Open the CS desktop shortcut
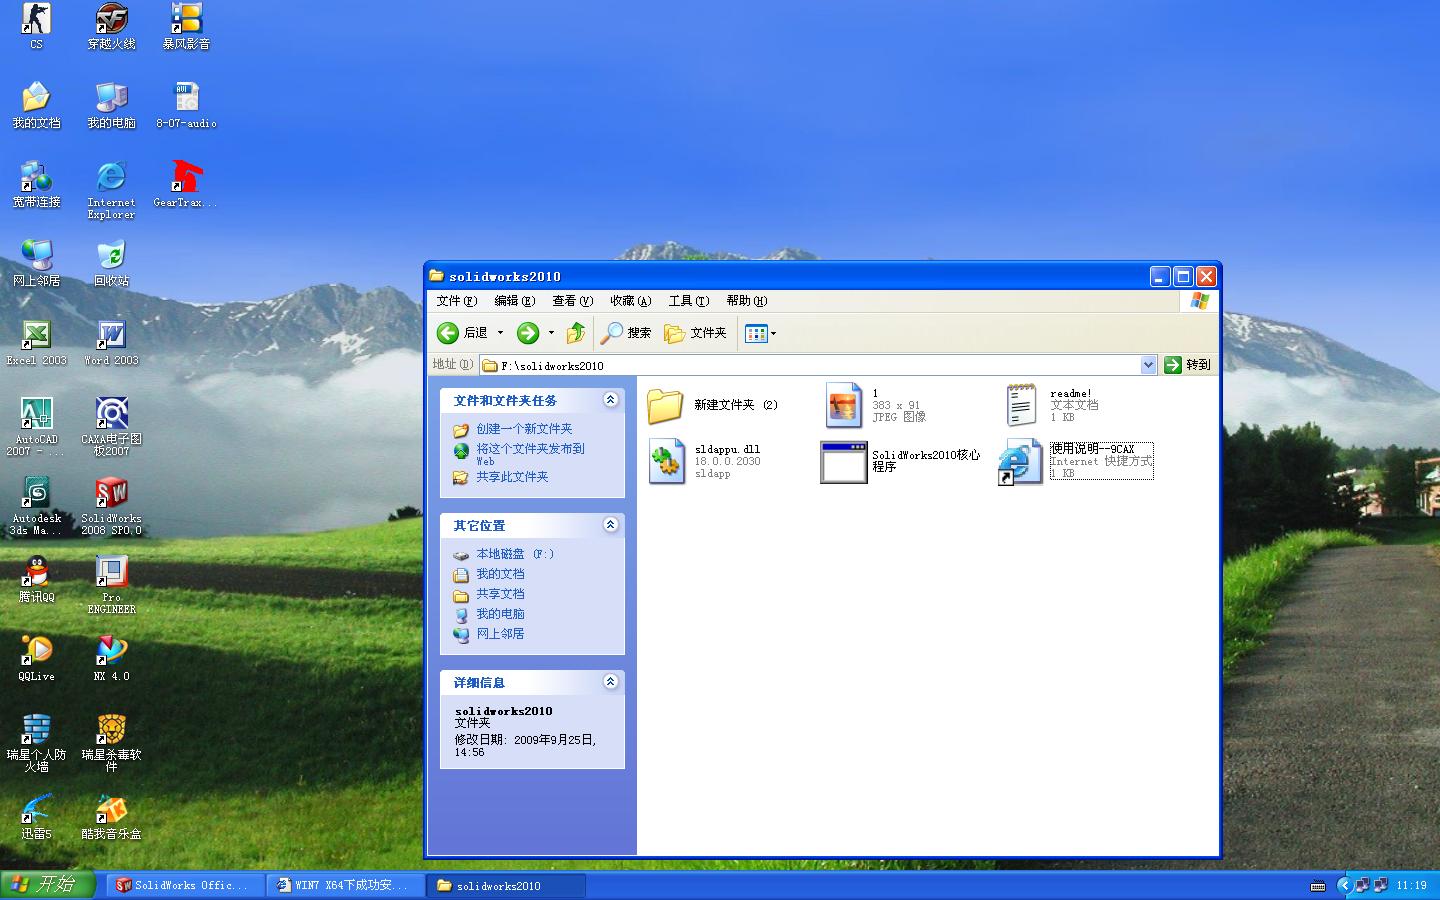Screen dimensions: 1440x900 [x=36, y=26]
